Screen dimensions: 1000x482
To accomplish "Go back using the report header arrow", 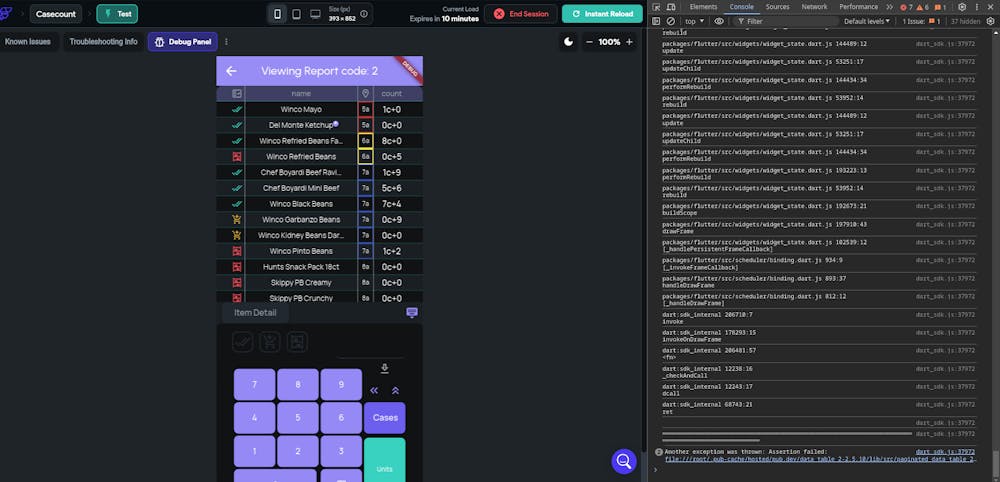I will 232,71.
